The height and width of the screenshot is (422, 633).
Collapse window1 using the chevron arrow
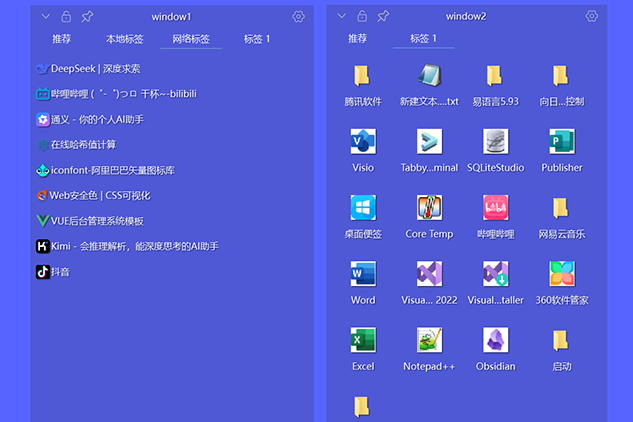tap(46, 17)
